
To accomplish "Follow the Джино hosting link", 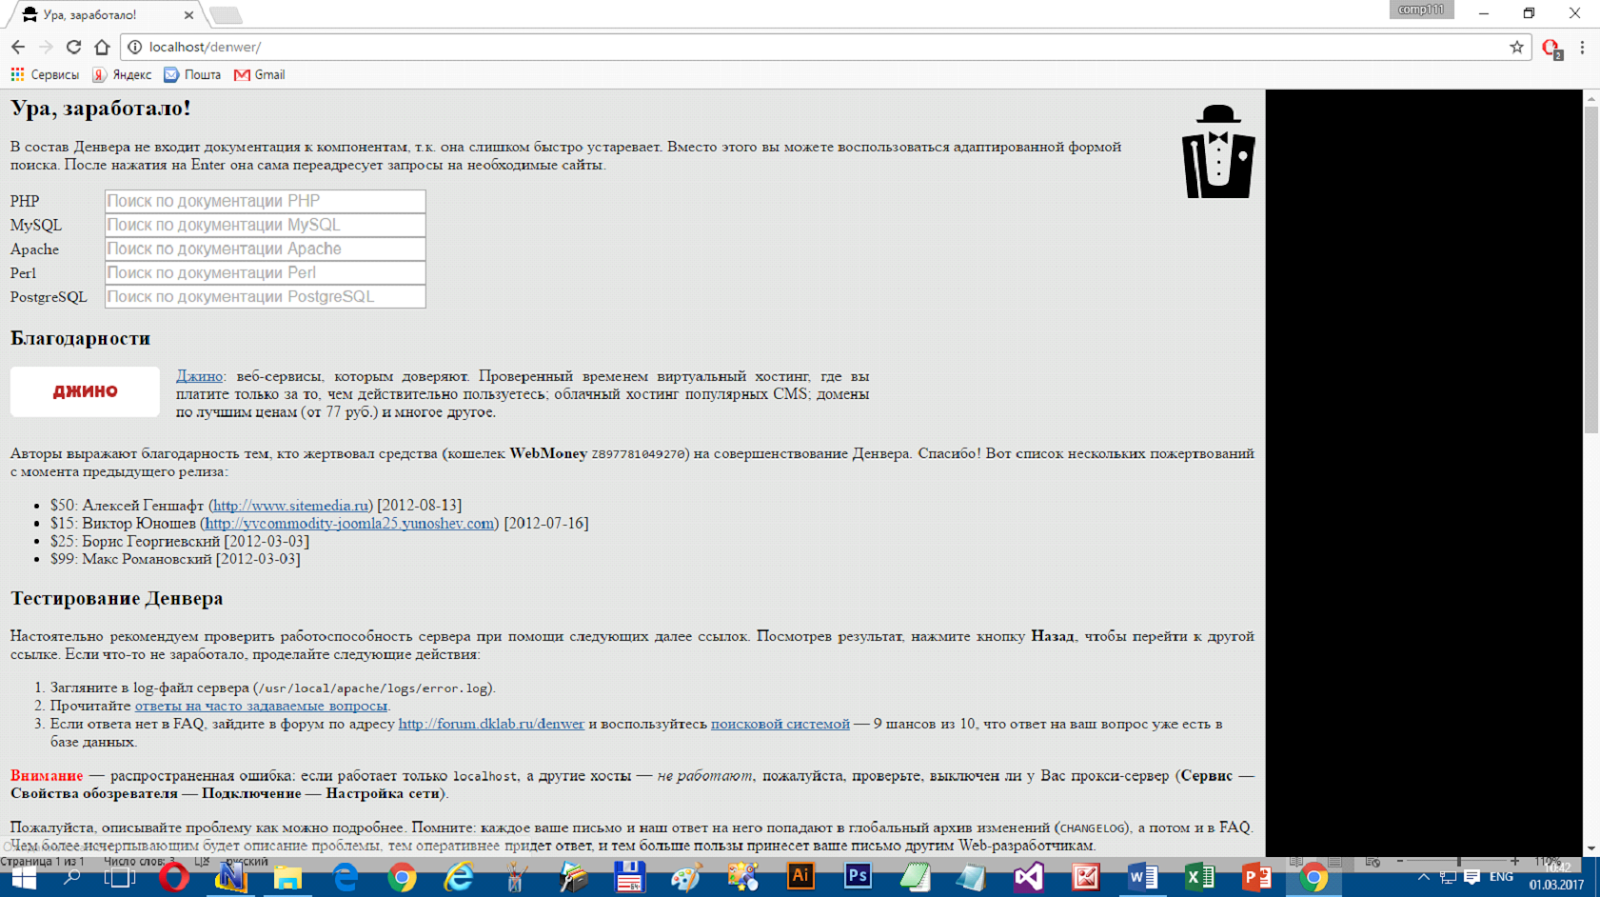I will pos(199,377).
